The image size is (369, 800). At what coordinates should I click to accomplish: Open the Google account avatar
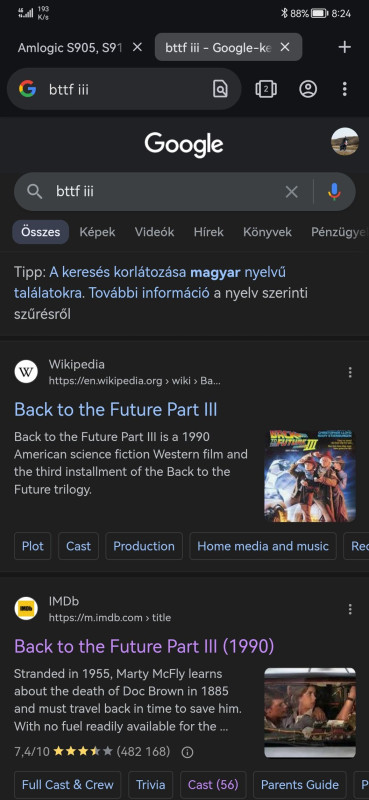[x=345, y=141]
